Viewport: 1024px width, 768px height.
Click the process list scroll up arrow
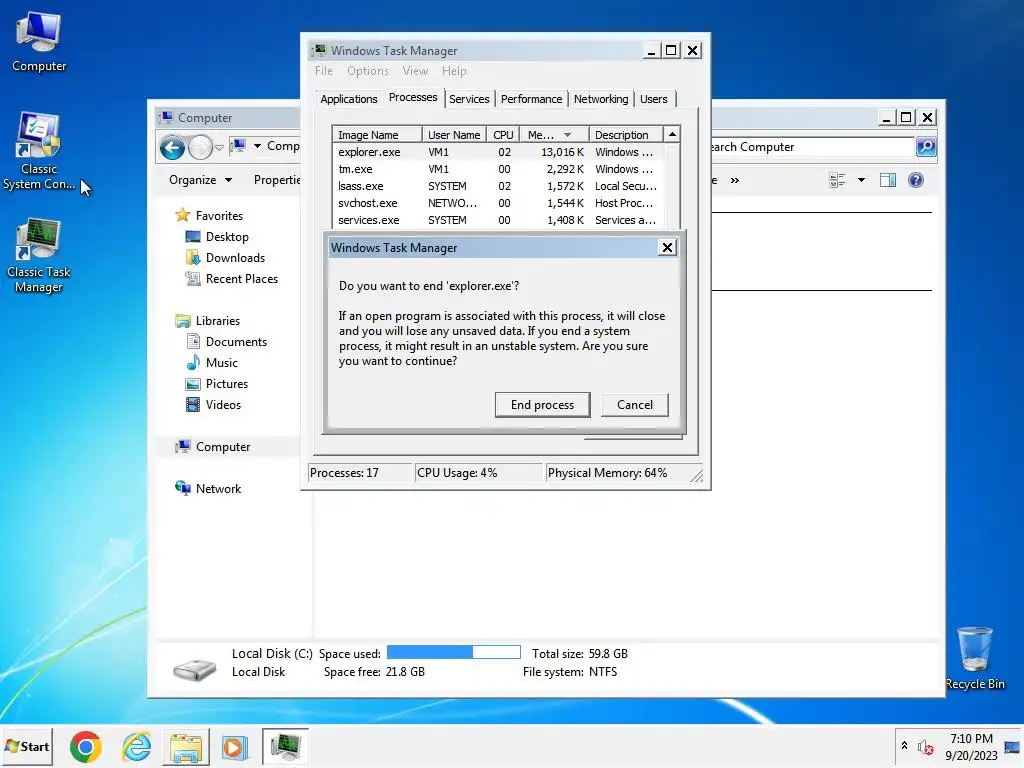point(671,135)
